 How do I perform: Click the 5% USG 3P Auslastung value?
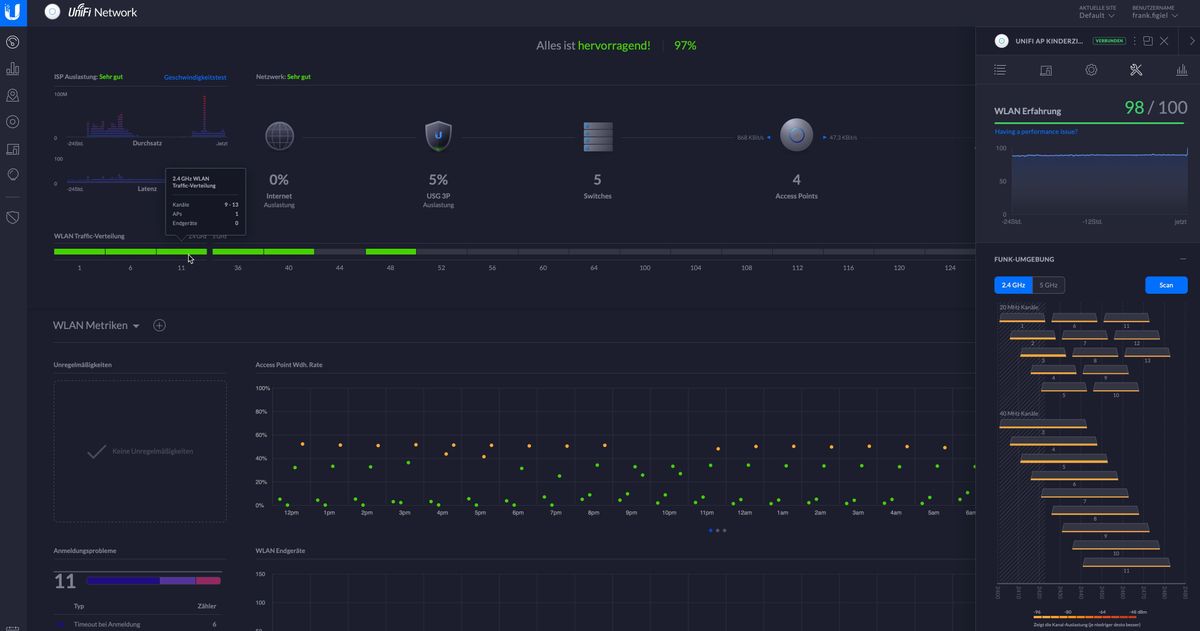[438, 180]
